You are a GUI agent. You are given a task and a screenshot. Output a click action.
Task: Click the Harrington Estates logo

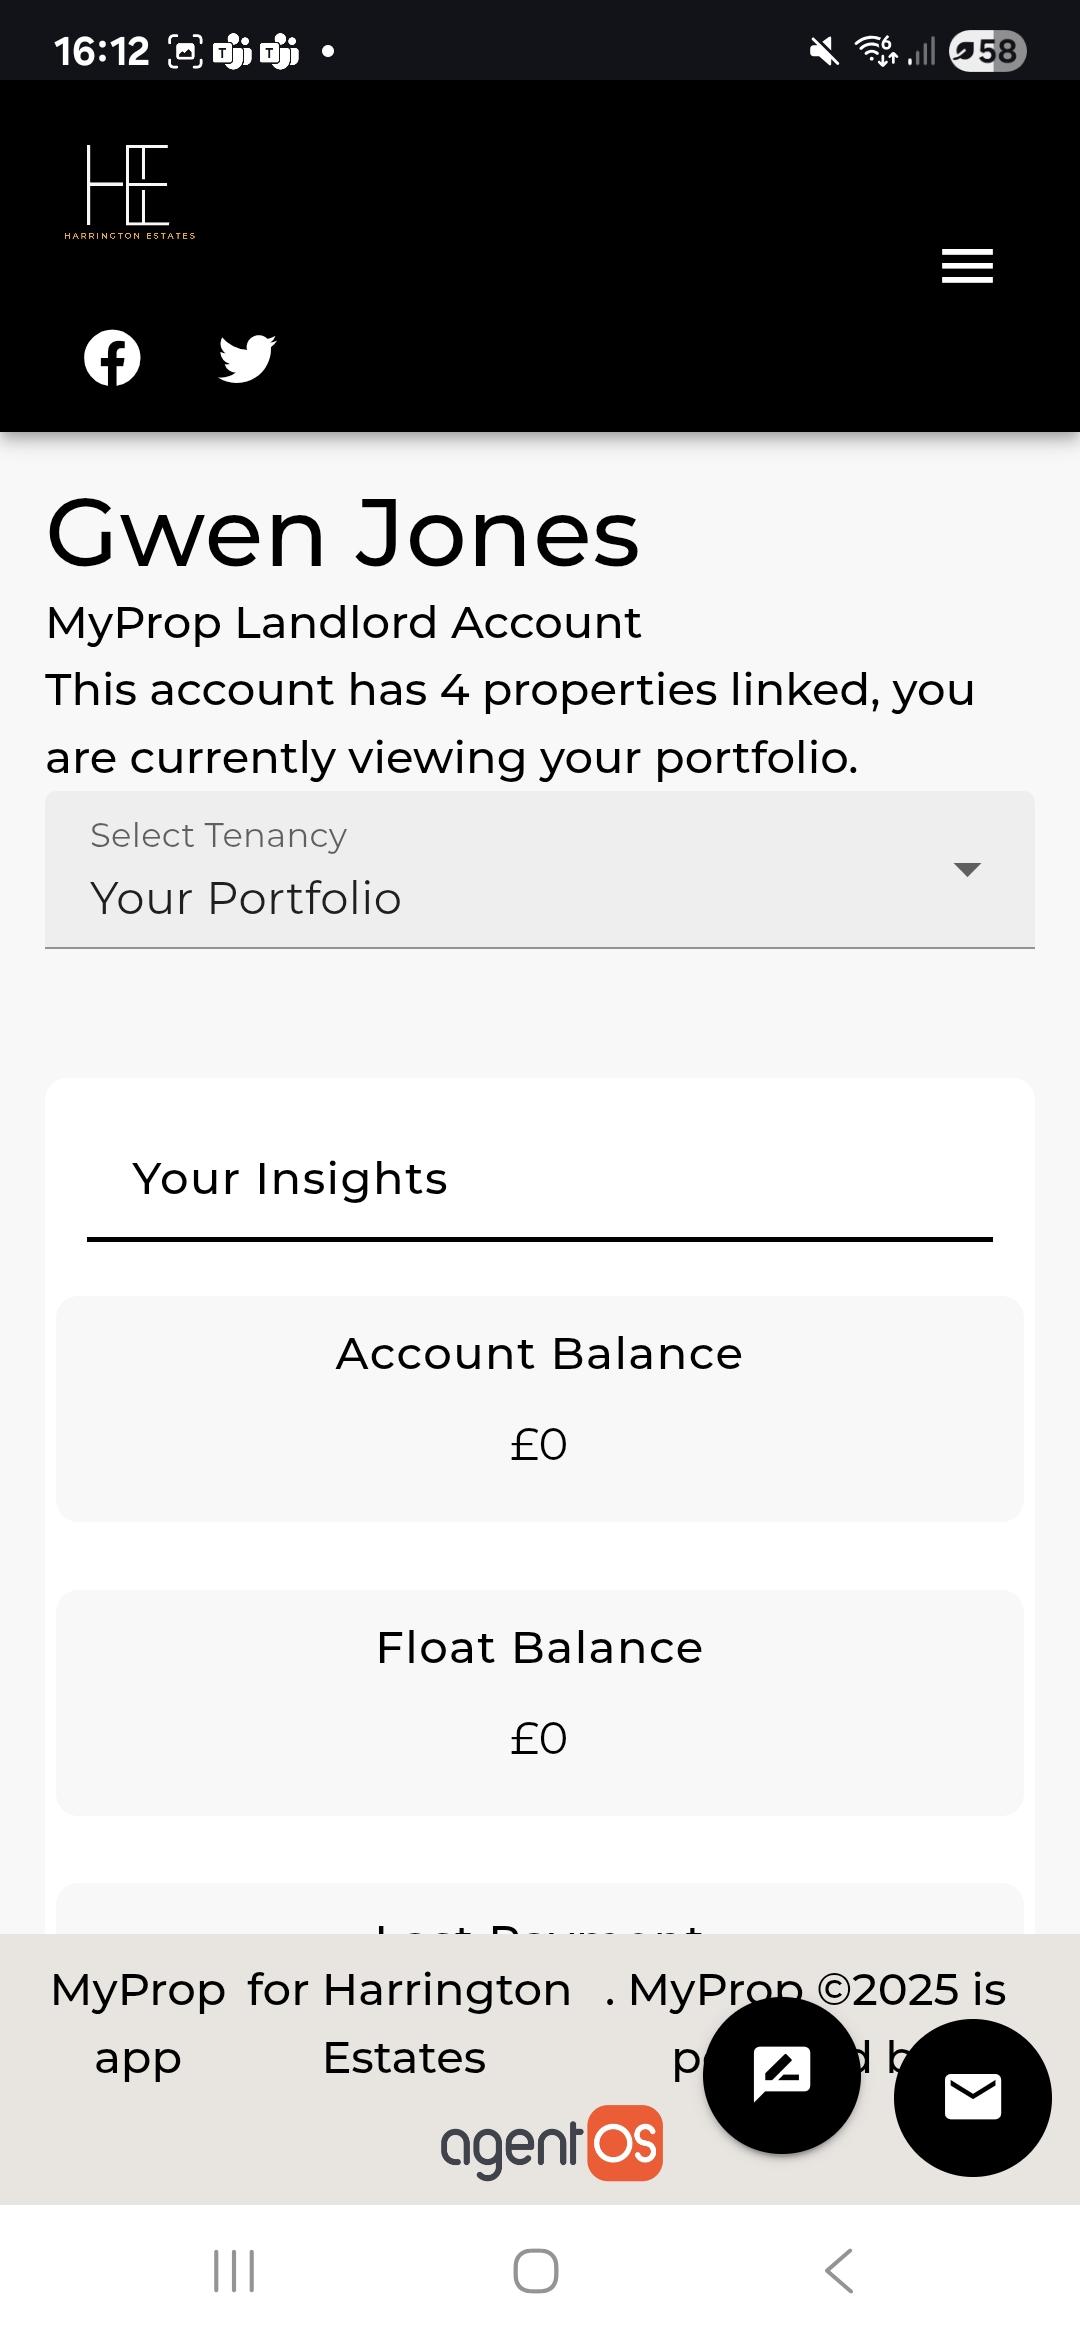point(130,192)
